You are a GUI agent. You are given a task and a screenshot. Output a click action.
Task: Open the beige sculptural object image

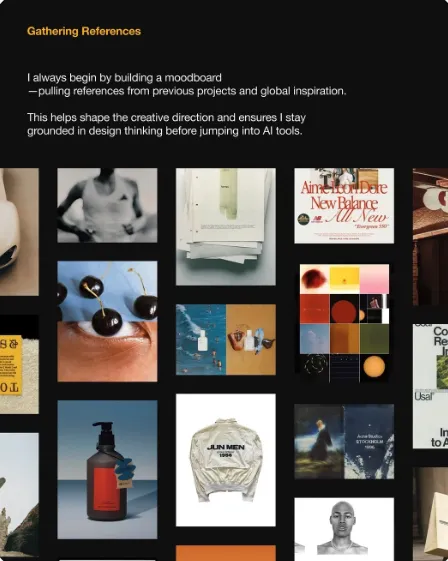19,232
